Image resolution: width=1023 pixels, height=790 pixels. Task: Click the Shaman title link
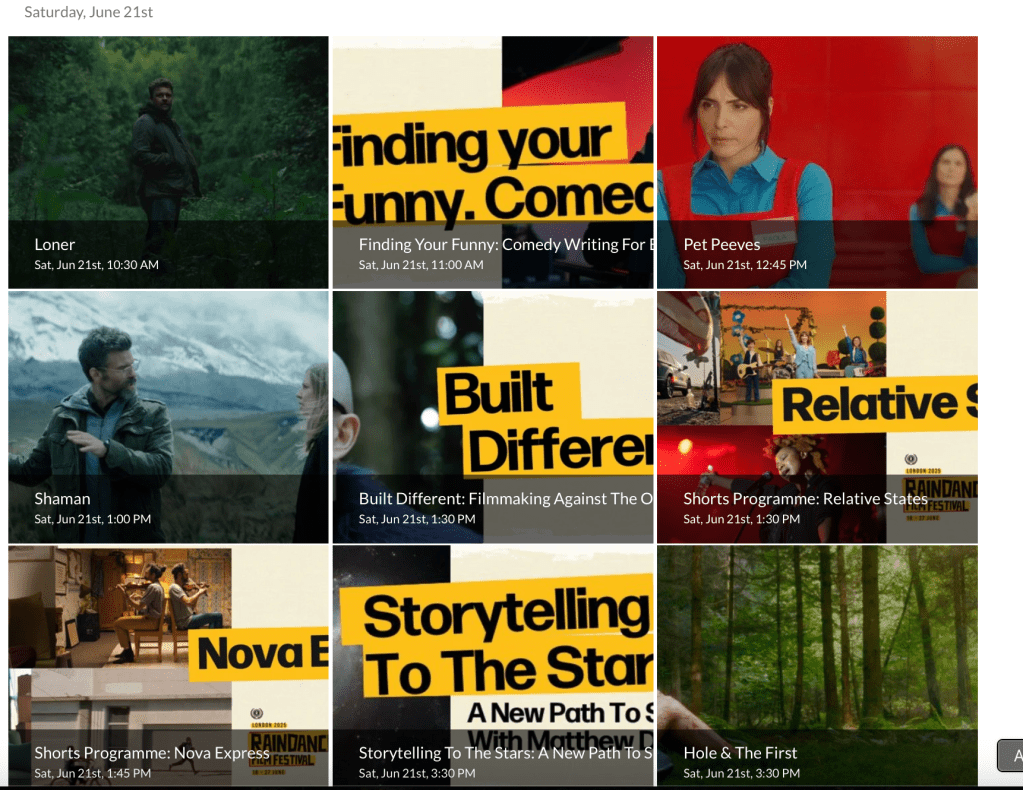tap(62, 499)
